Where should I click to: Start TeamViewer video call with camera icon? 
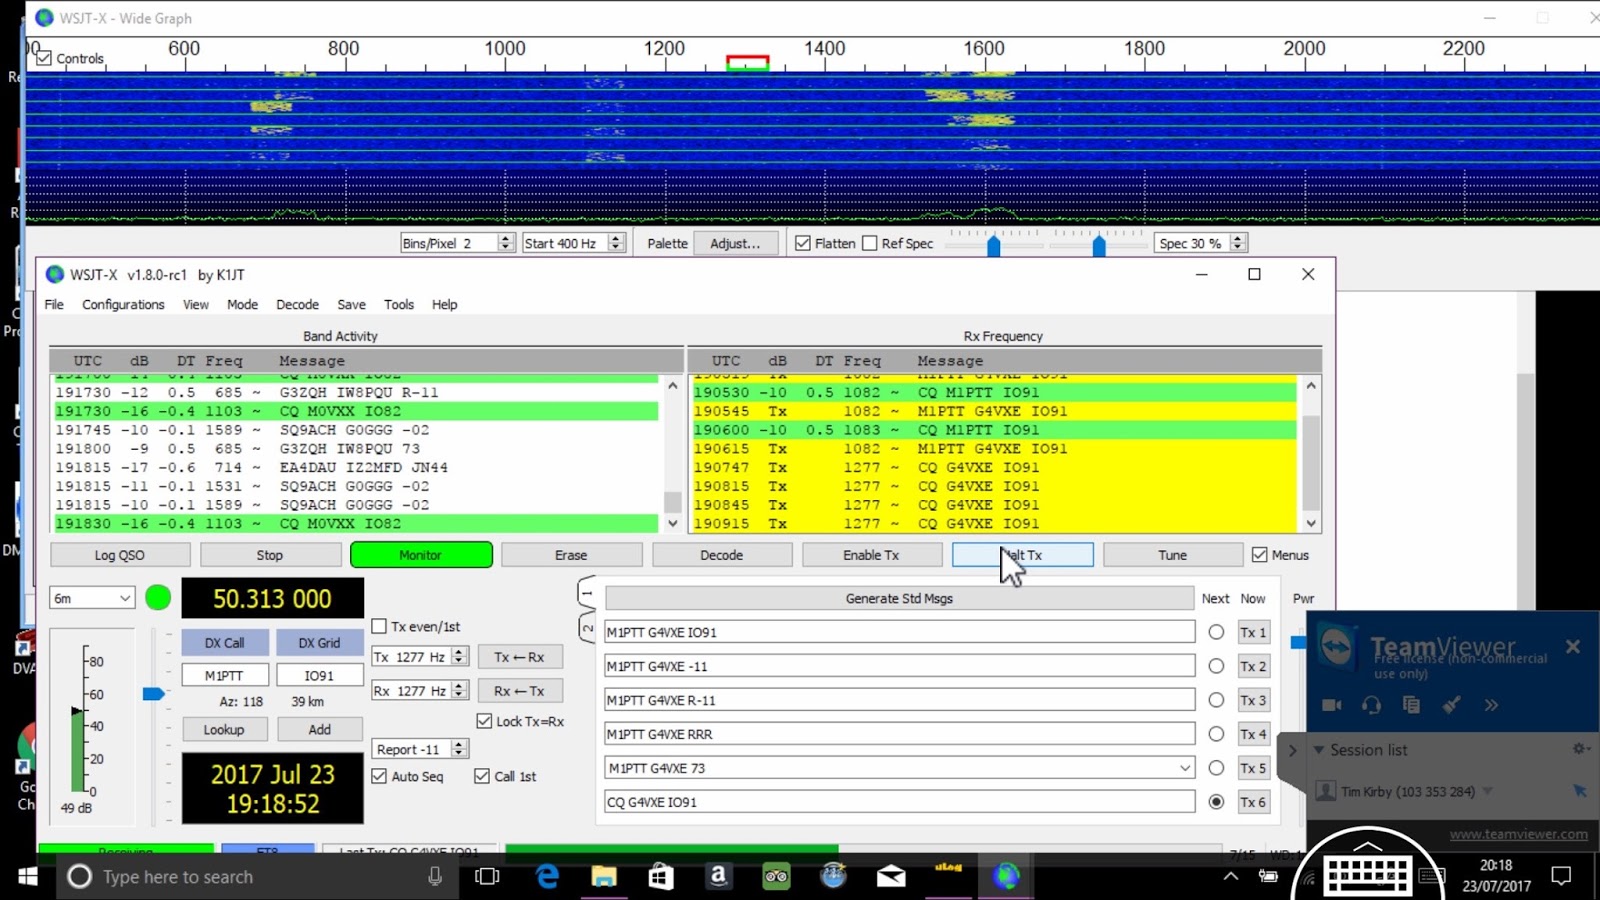click(1332, 705)
